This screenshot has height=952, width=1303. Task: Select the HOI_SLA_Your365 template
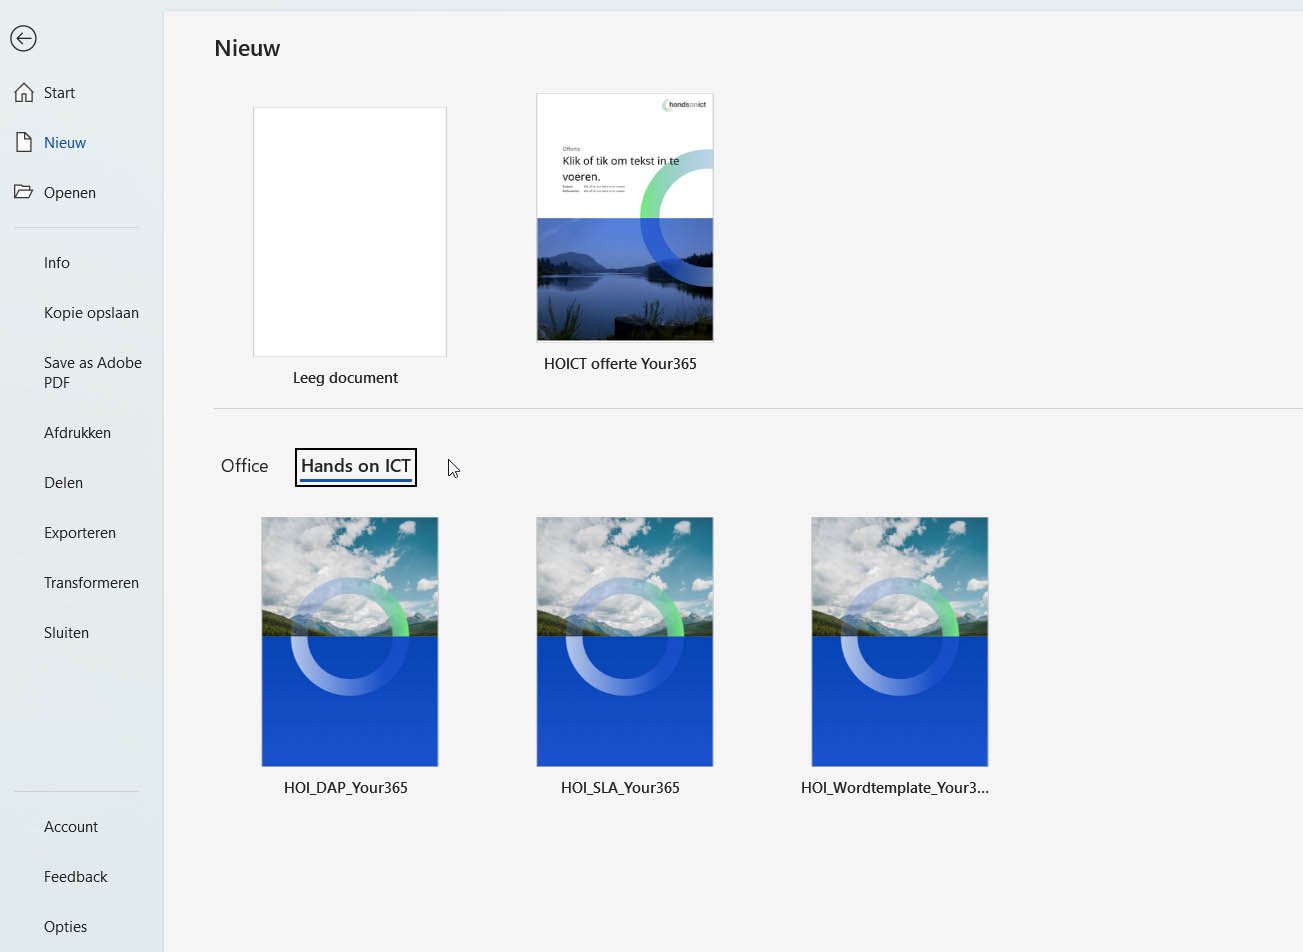click(x=624, y=641)
